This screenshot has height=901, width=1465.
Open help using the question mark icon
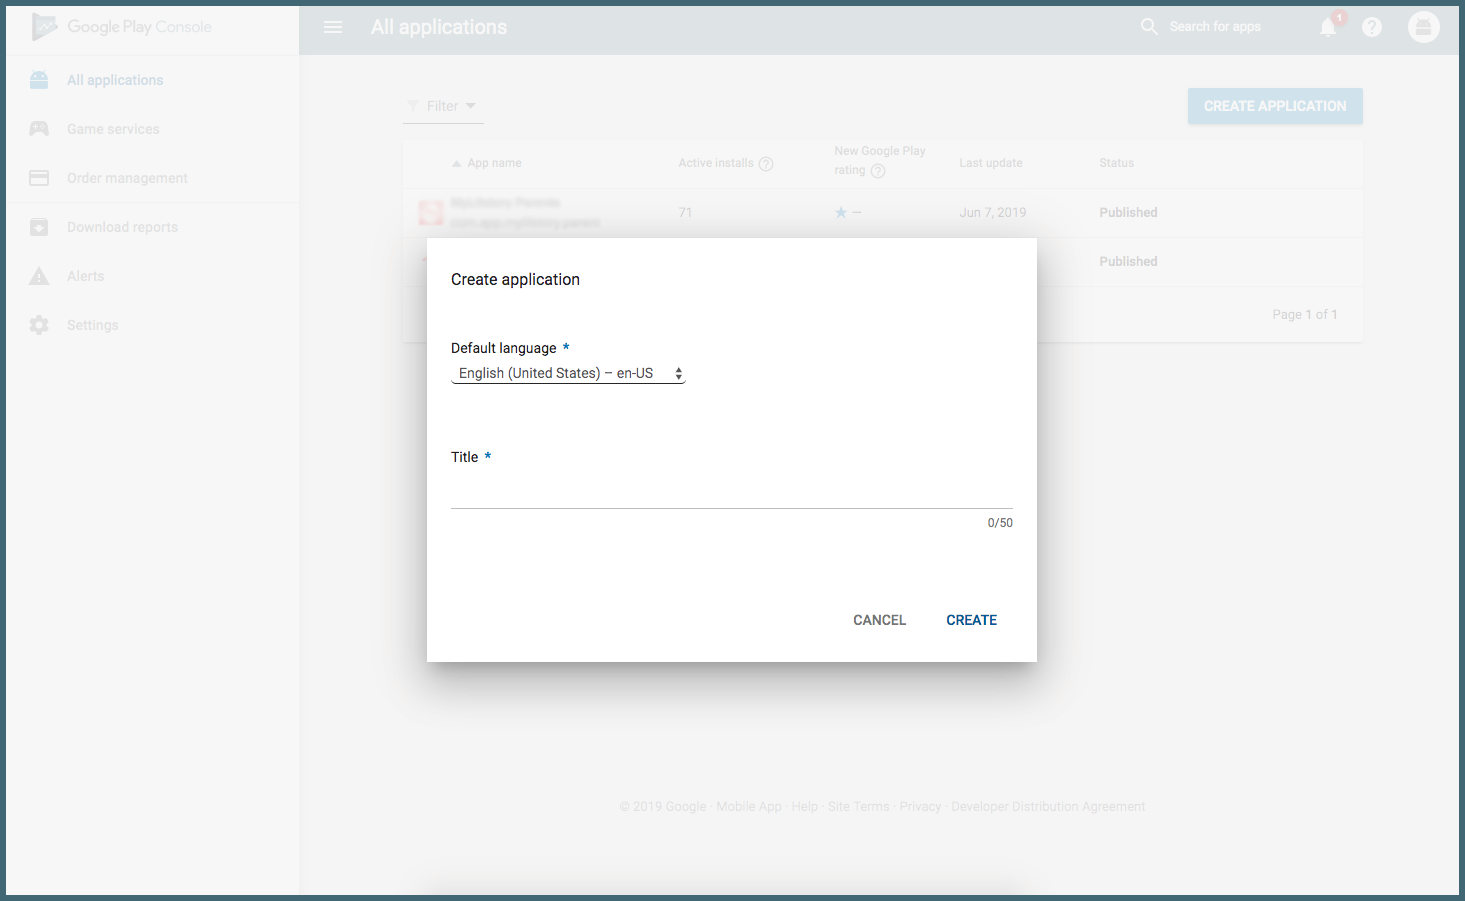[1371, 27]
